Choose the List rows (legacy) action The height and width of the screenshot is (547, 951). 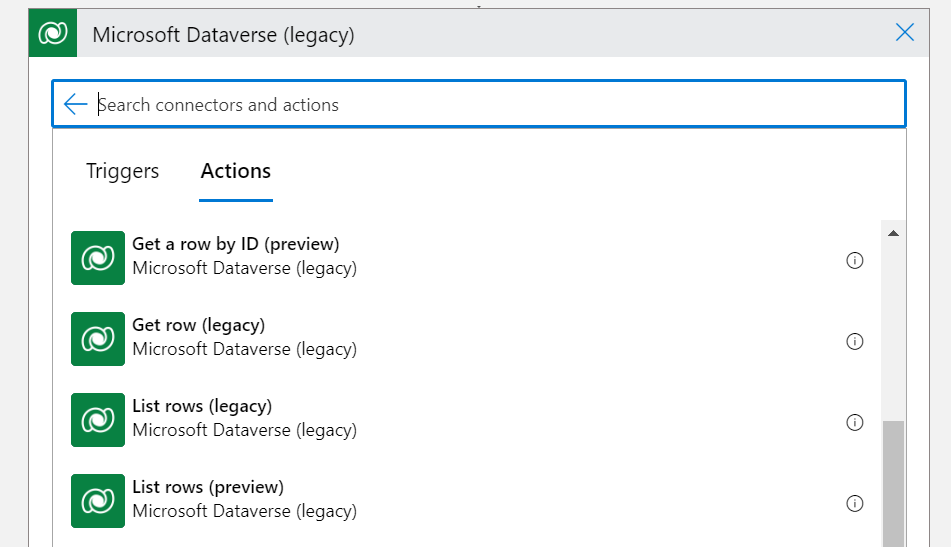pos(202,406)
